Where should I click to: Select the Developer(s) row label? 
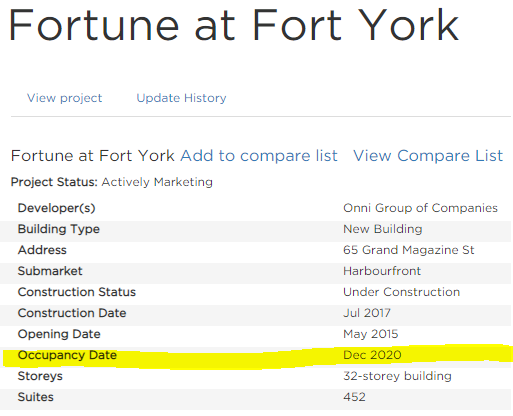click(57, 208)
